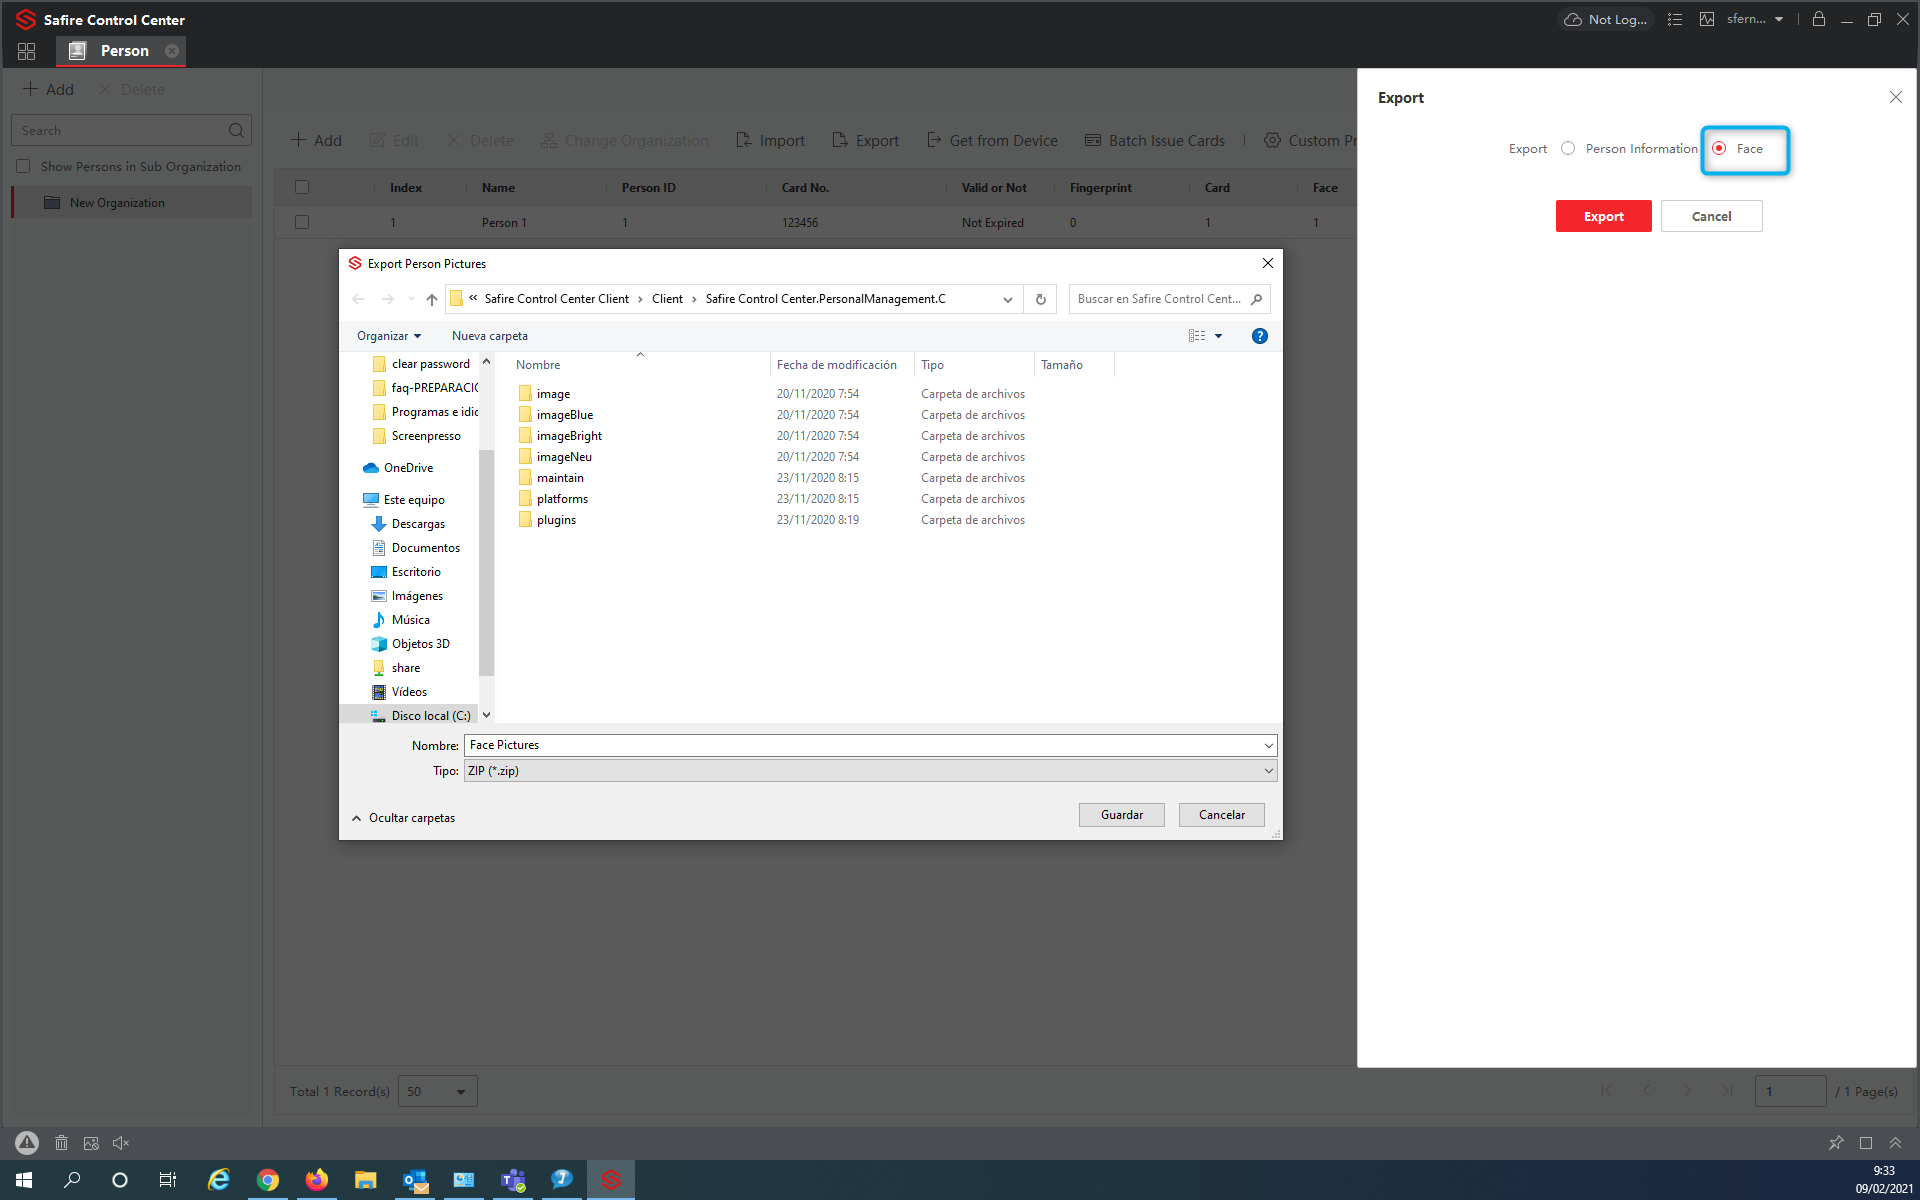Click the trash icon in status bar
Screen dimensions: 1920x1200
pyautogui.click(x=61, y=1143)
